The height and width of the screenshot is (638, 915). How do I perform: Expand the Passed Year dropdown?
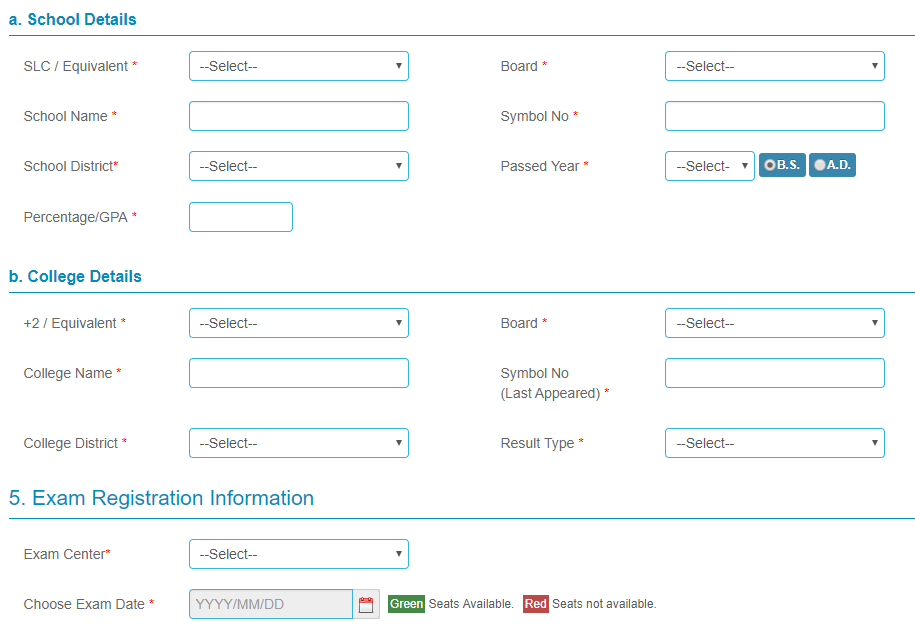[x=709, y=165]
